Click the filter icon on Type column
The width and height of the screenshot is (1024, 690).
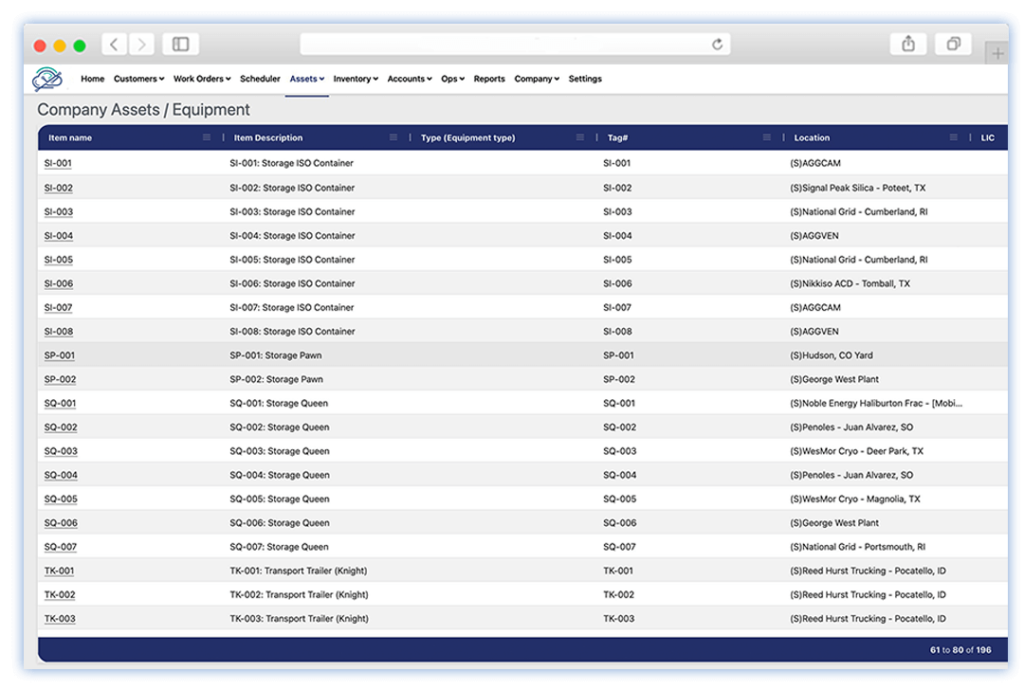click(x=578, y=137)
